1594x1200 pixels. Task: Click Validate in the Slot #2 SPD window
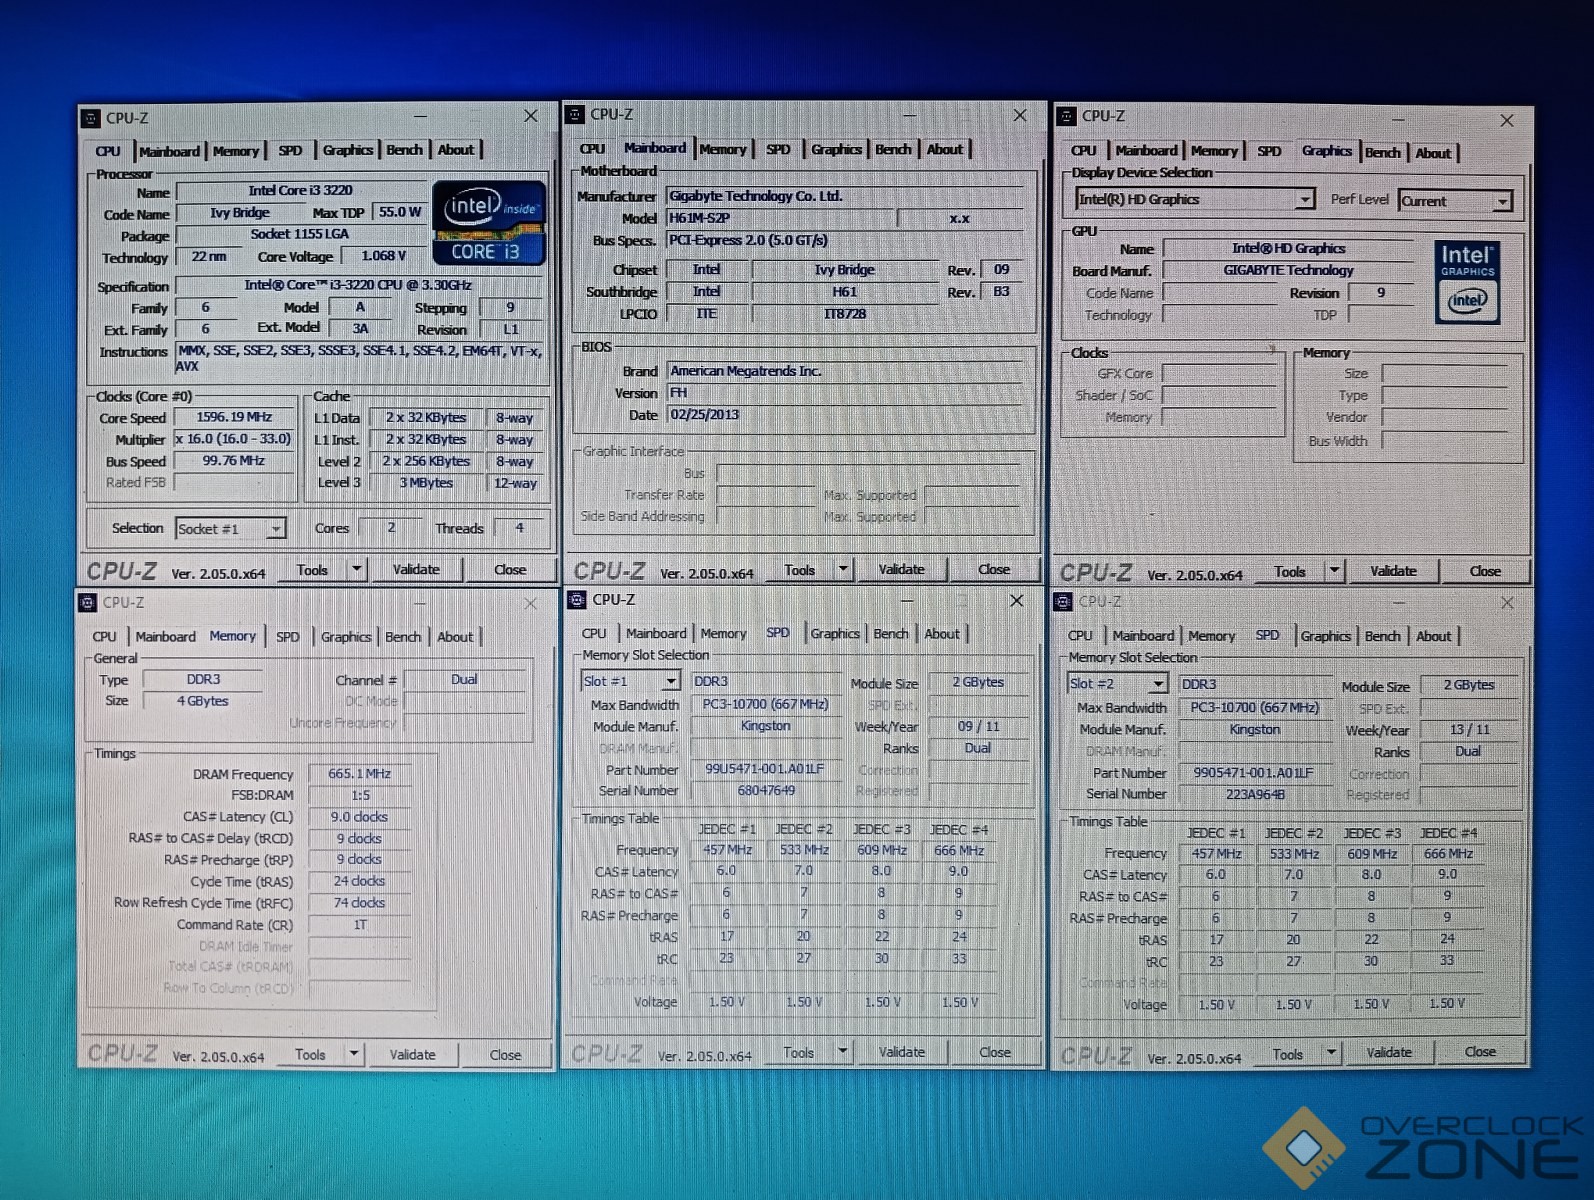1389,1052
